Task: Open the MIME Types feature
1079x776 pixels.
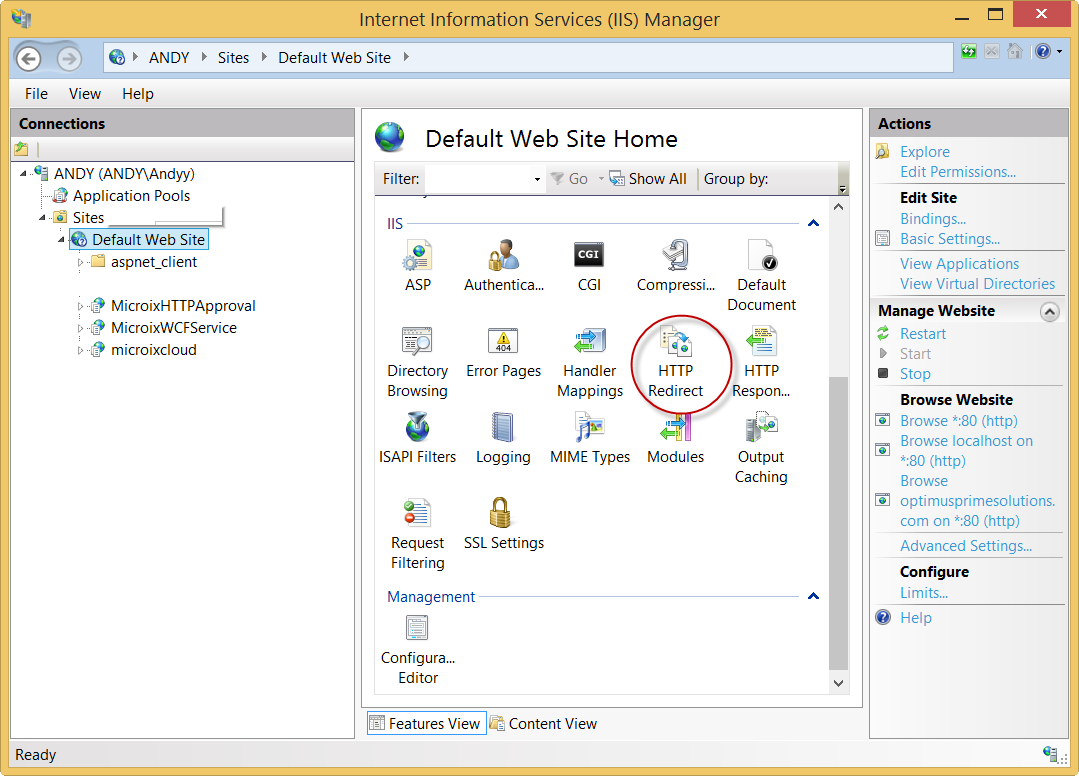Action: click(589, 429)
